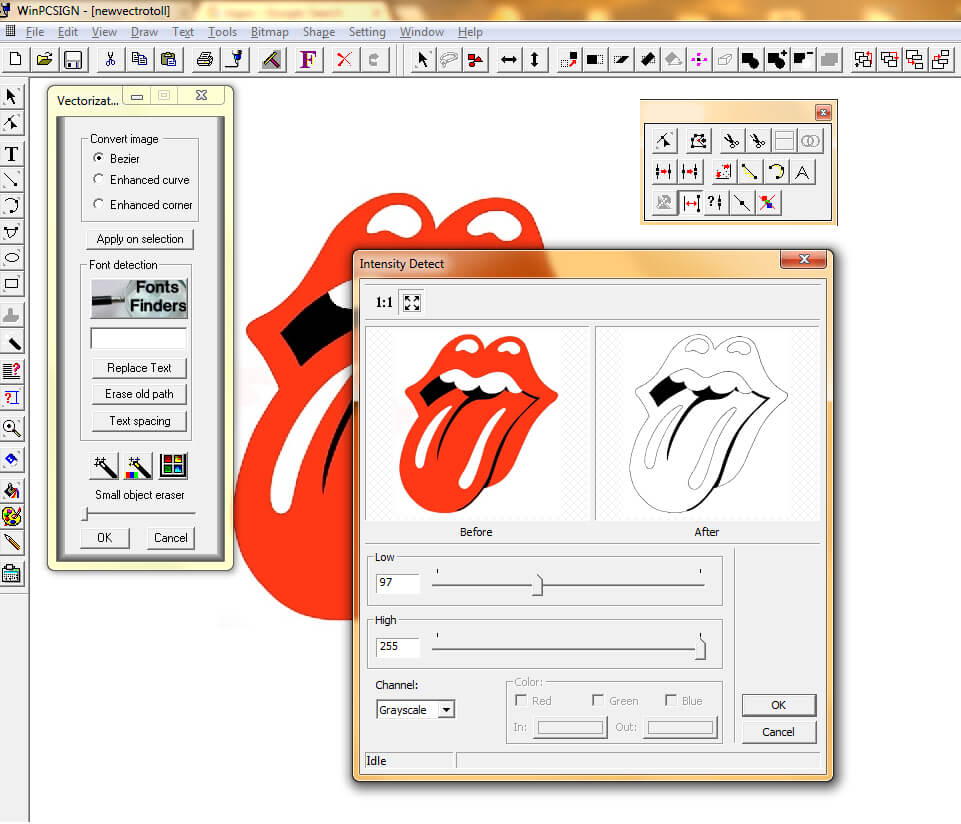Screen dimensions: 961x824
Task: Click the High value input field
Action: (x=397, y=646)
